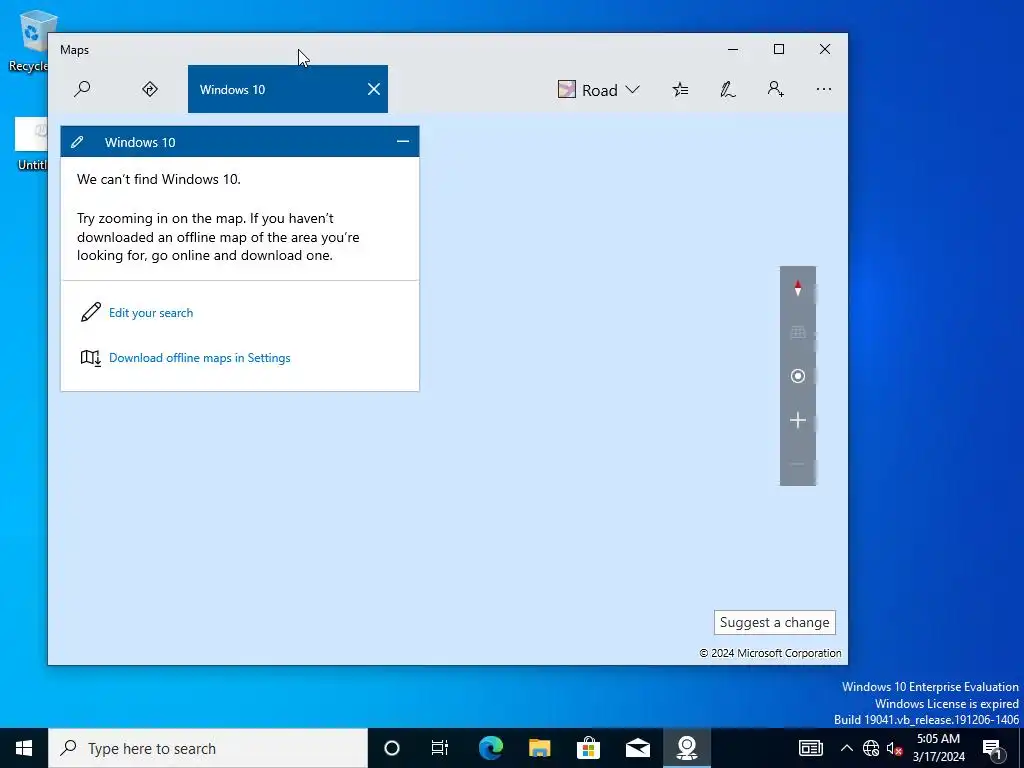This screenshot has height=768, width=1024.
Task: Open the Action Center notifications icon
Action: coord(993,748)
